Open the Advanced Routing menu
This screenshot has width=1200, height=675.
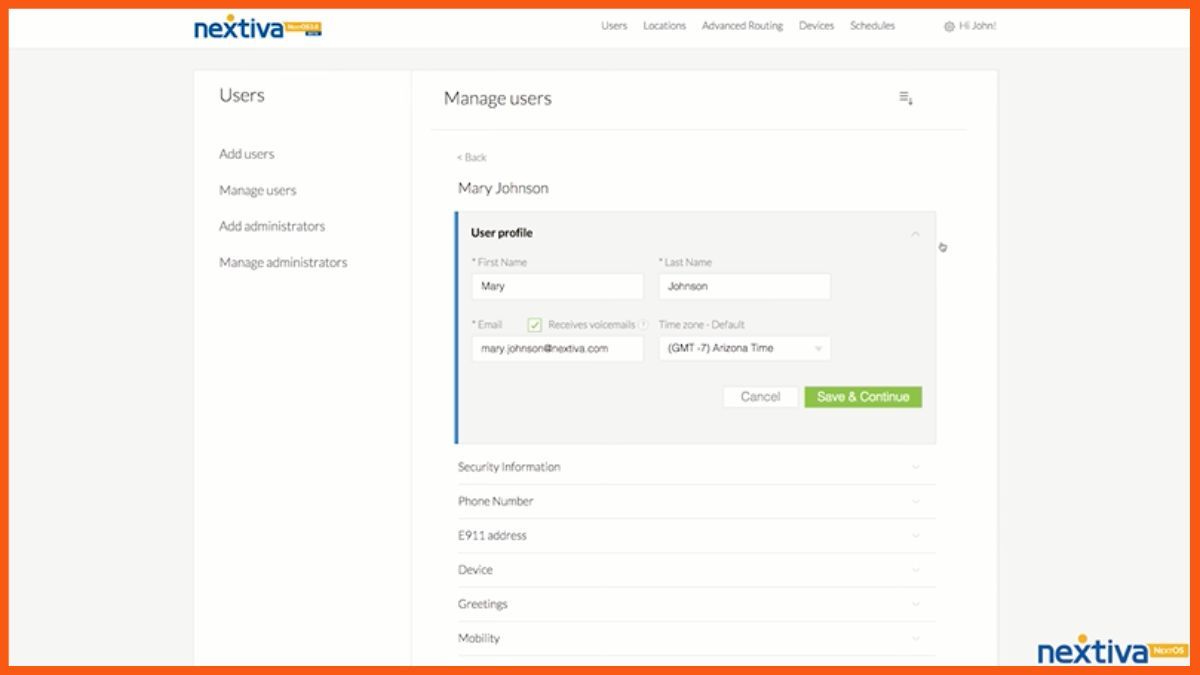pyautogui.click(x=742, y=26)
